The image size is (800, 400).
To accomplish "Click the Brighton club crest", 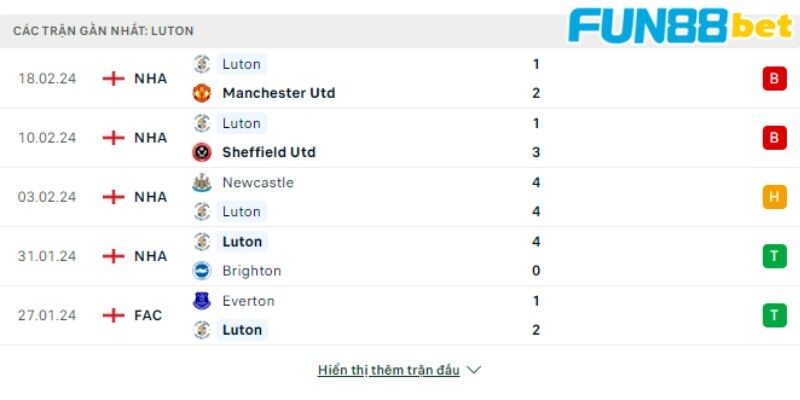I will 202,270.
